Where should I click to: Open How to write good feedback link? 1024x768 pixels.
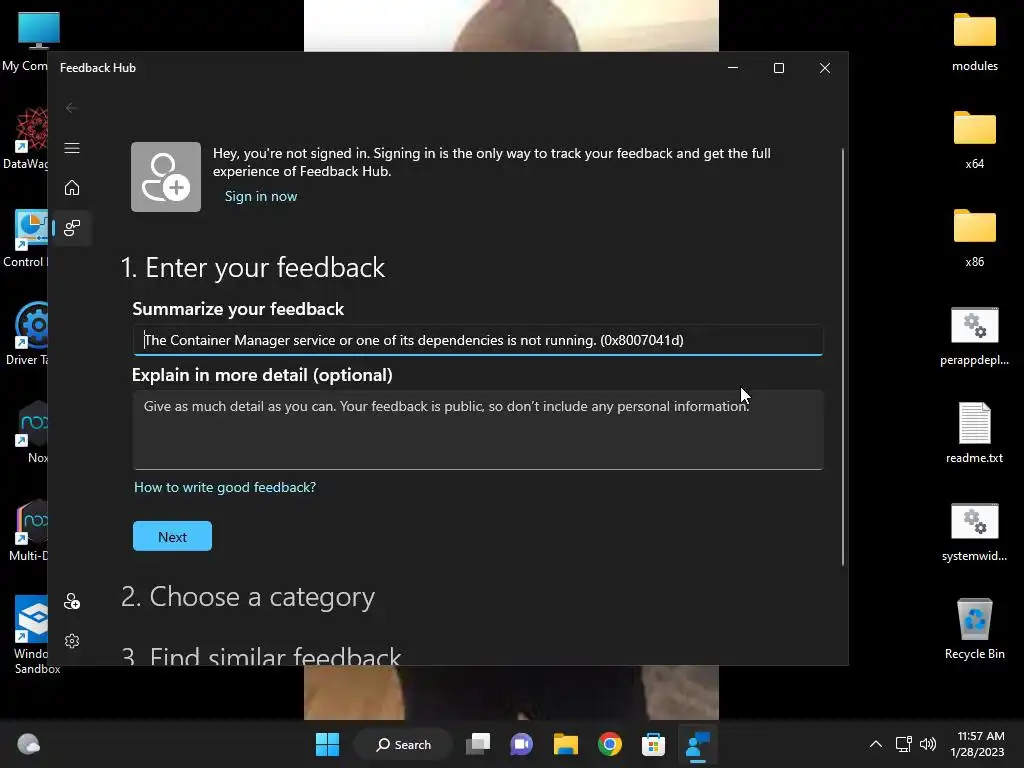coord(225,487)
